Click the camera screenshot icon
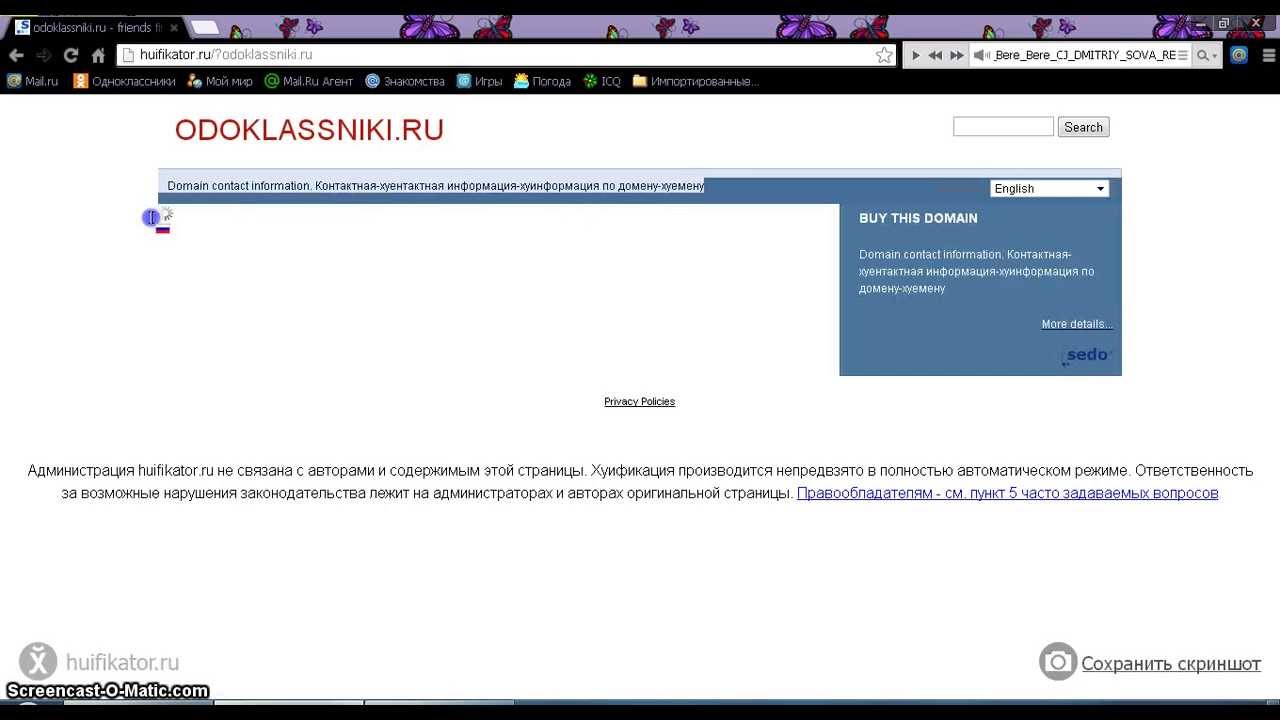The width and height of the screenshot is (1280, 720). pyautogui.click(x=1057, y=662)
